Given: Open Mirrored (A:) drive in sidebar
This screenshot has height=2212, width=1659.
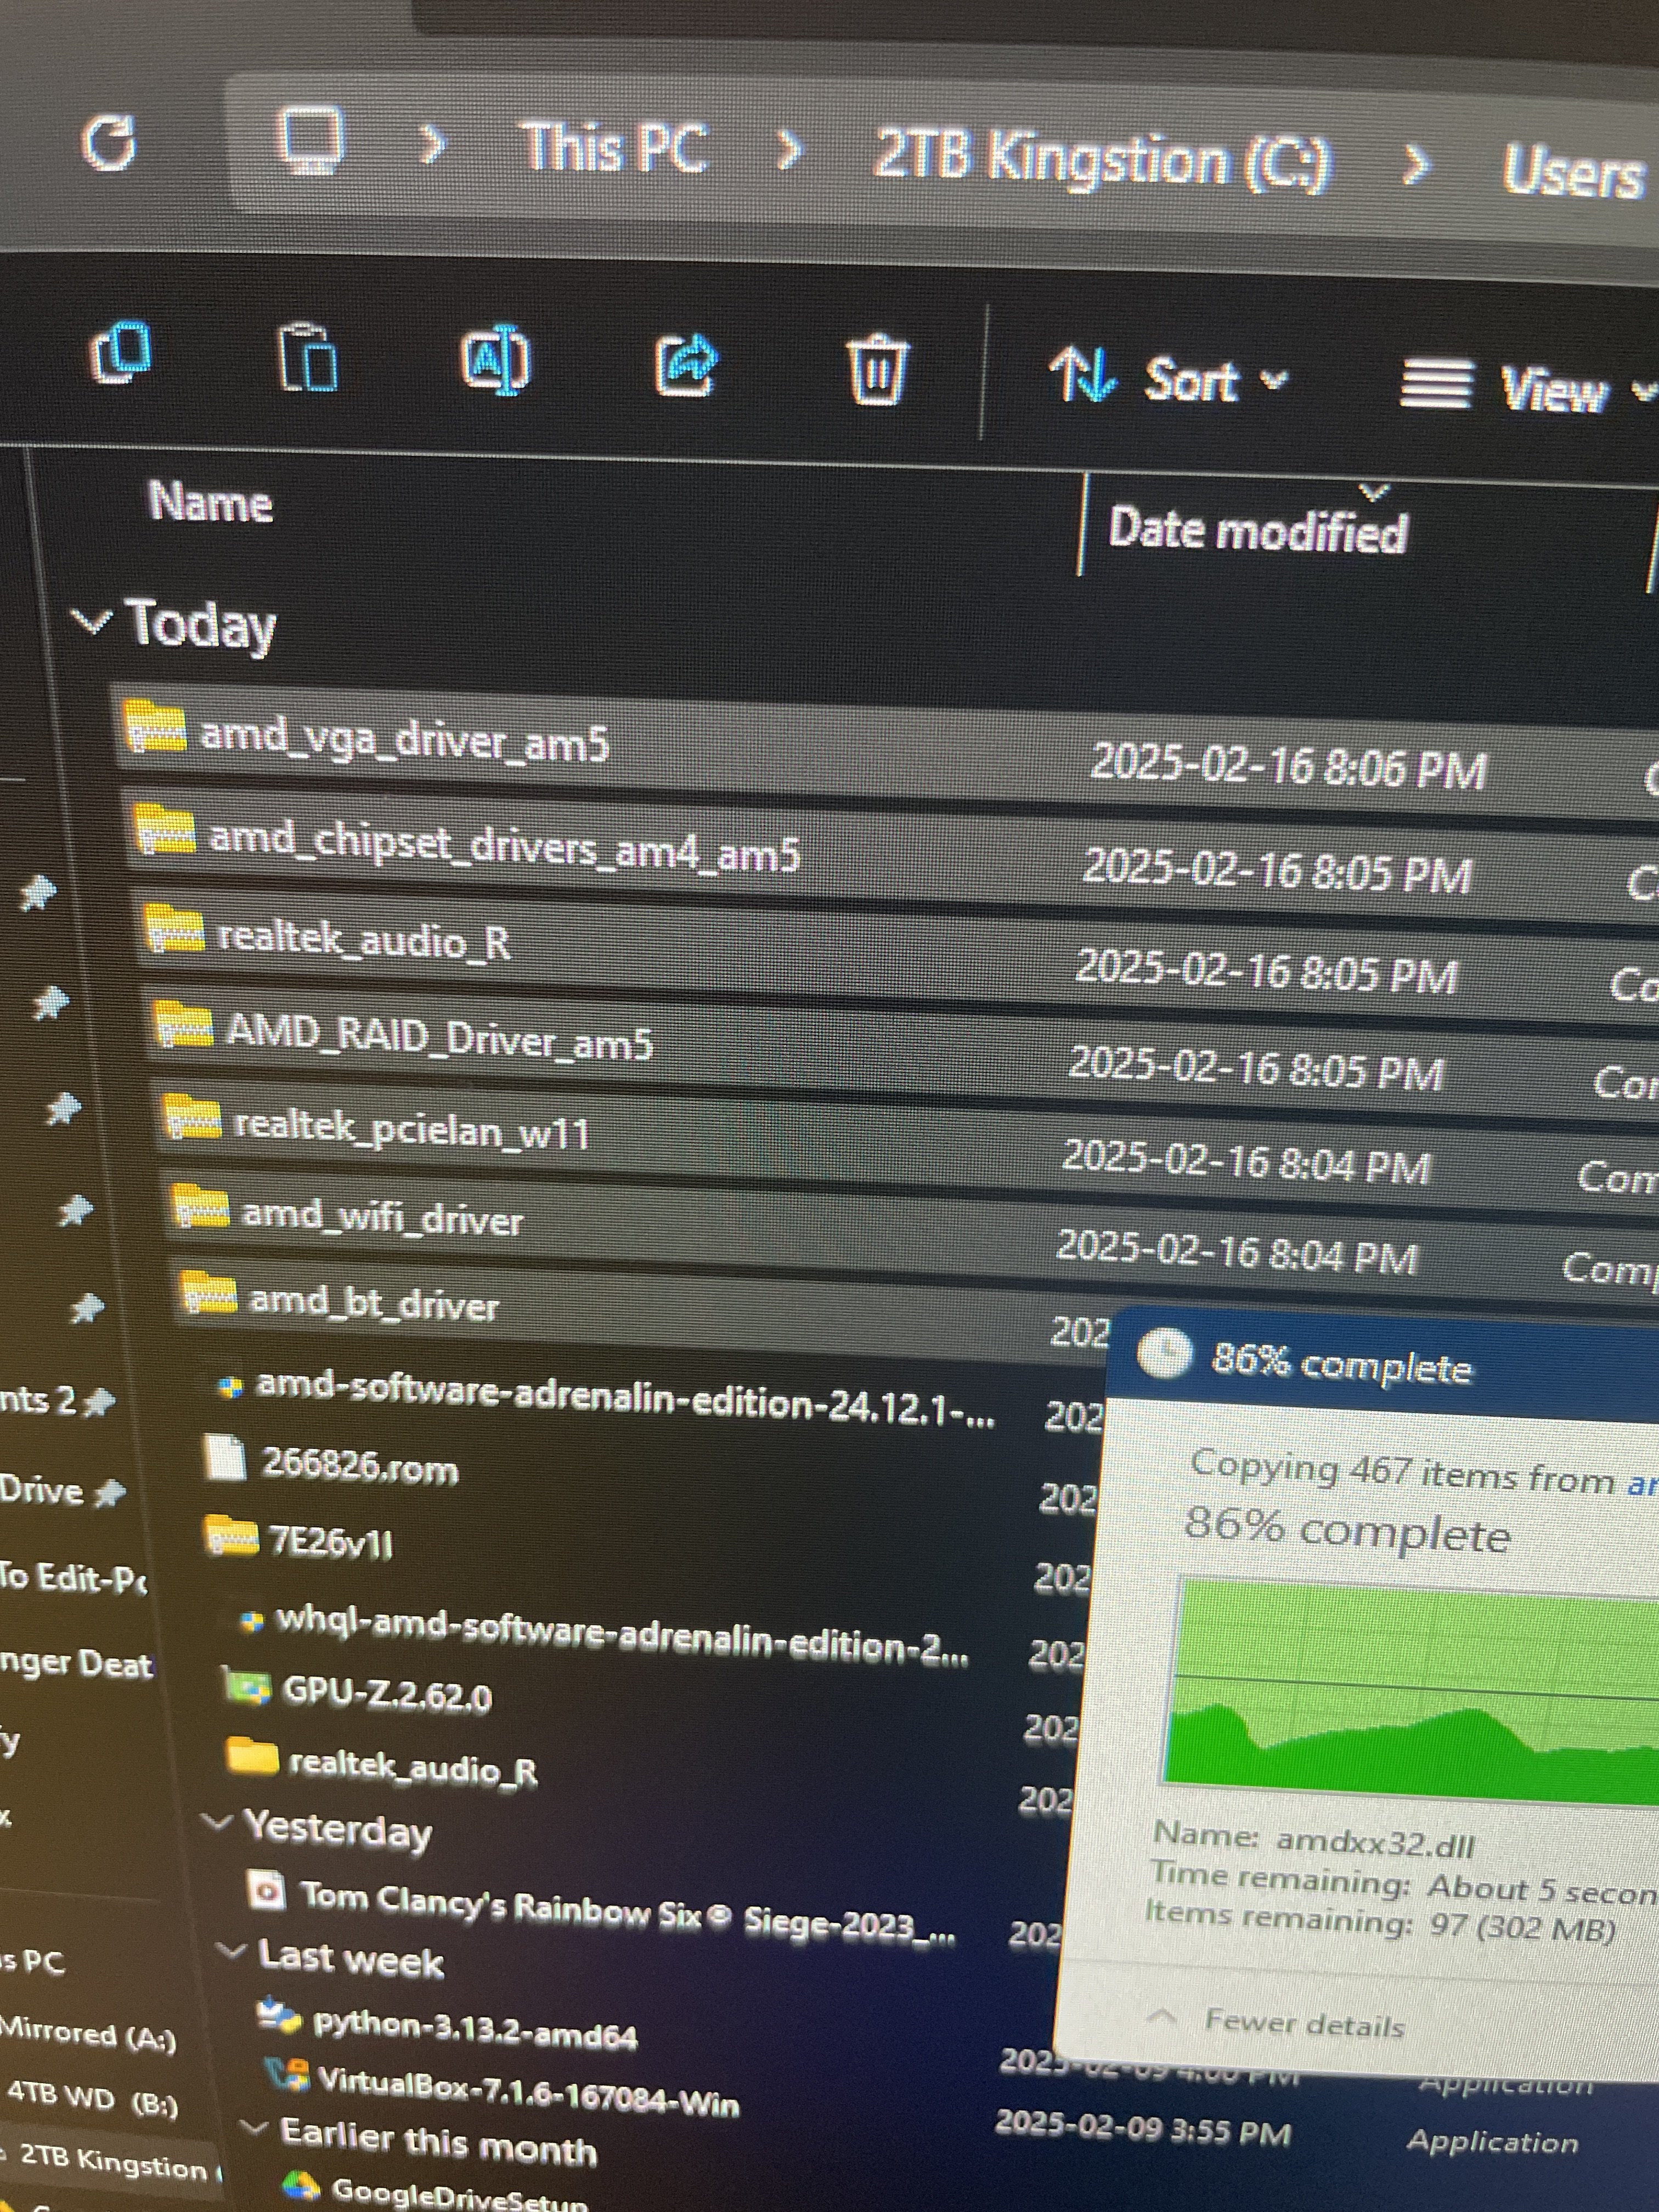Looking at the screenshot, I should pos(88,2033).
